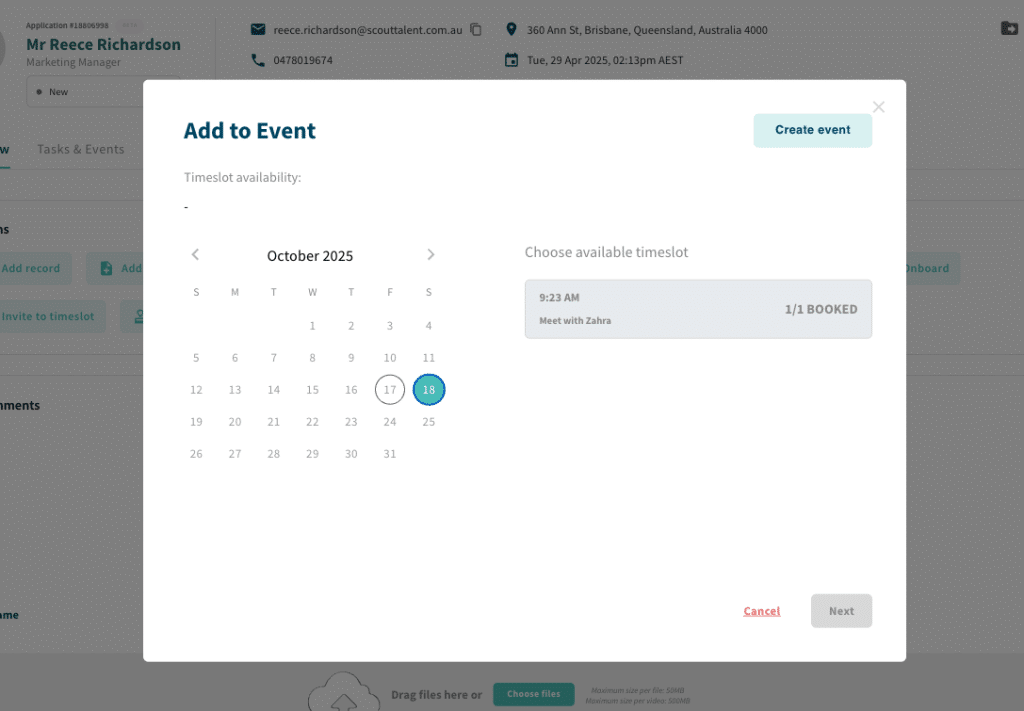Click the Invite to timeslot button
1024x711 pixels.
48,316
